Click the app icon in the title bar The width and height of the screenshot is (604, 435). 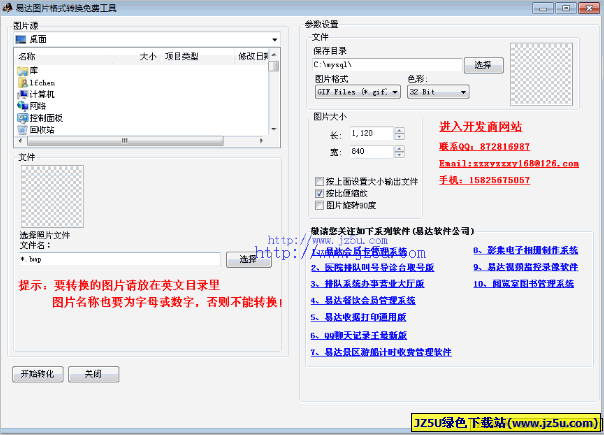pos(7,8)
